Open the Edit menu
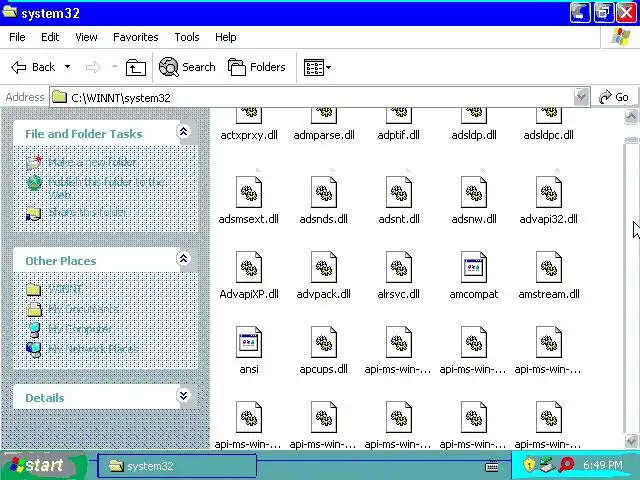 [50, 37]
